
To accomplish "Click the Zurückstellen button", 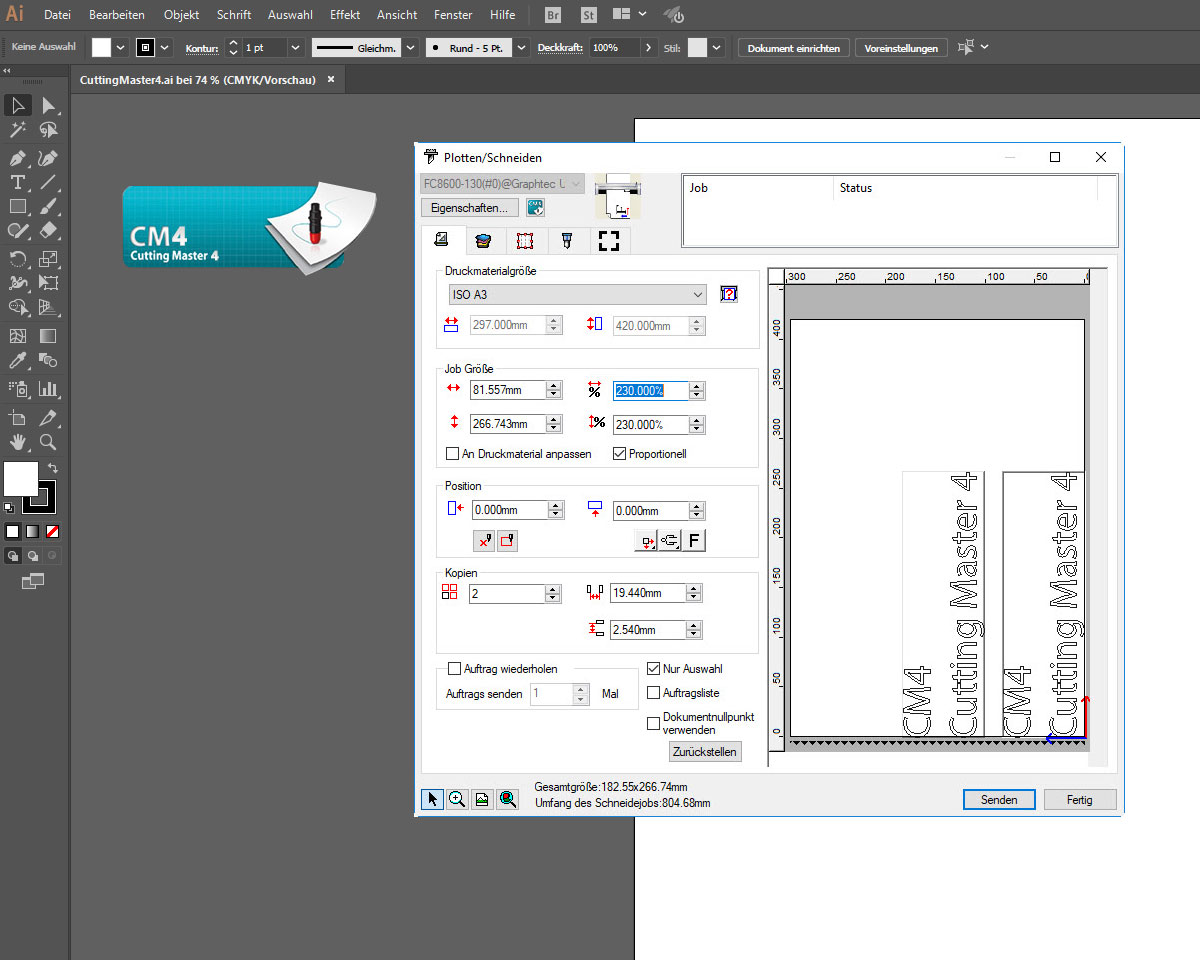I will click(x=705, y=751).
